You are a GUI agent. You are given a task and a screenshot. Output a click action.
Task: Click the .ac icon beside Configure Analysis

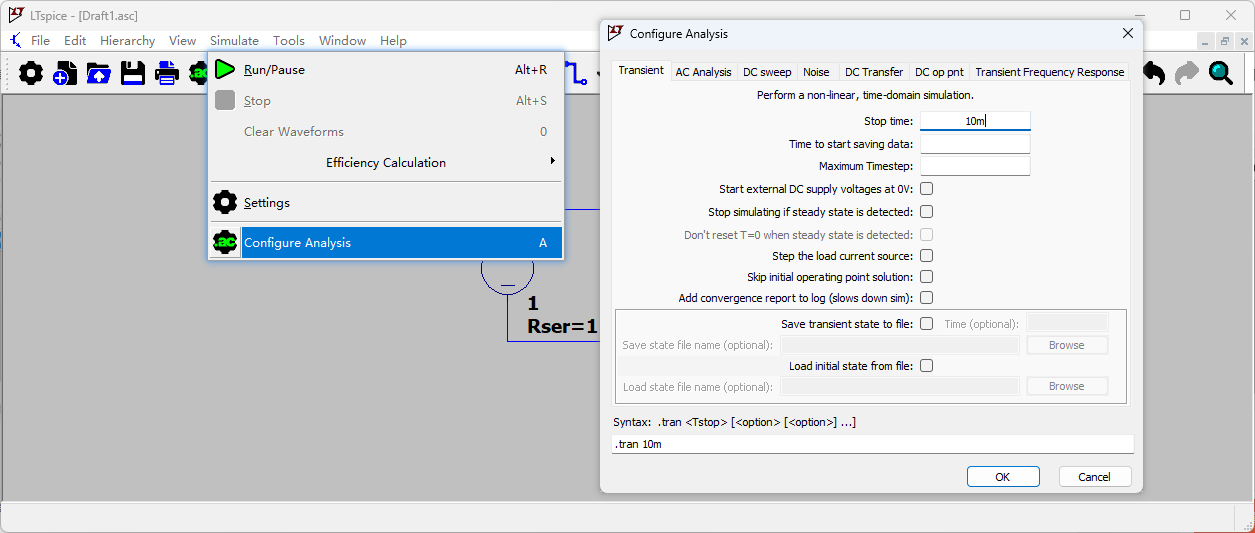[225, 243]
